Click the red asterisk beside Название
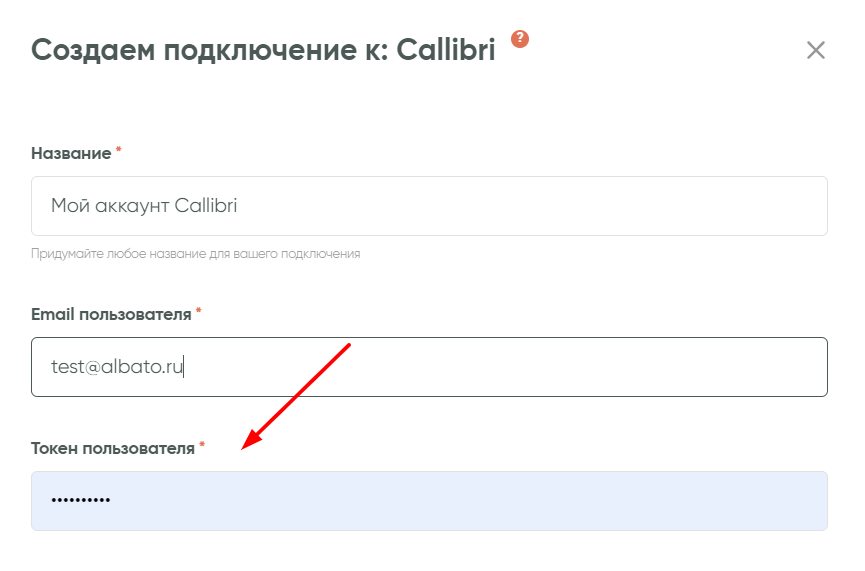The image size is (865, 571). [119, 151]
